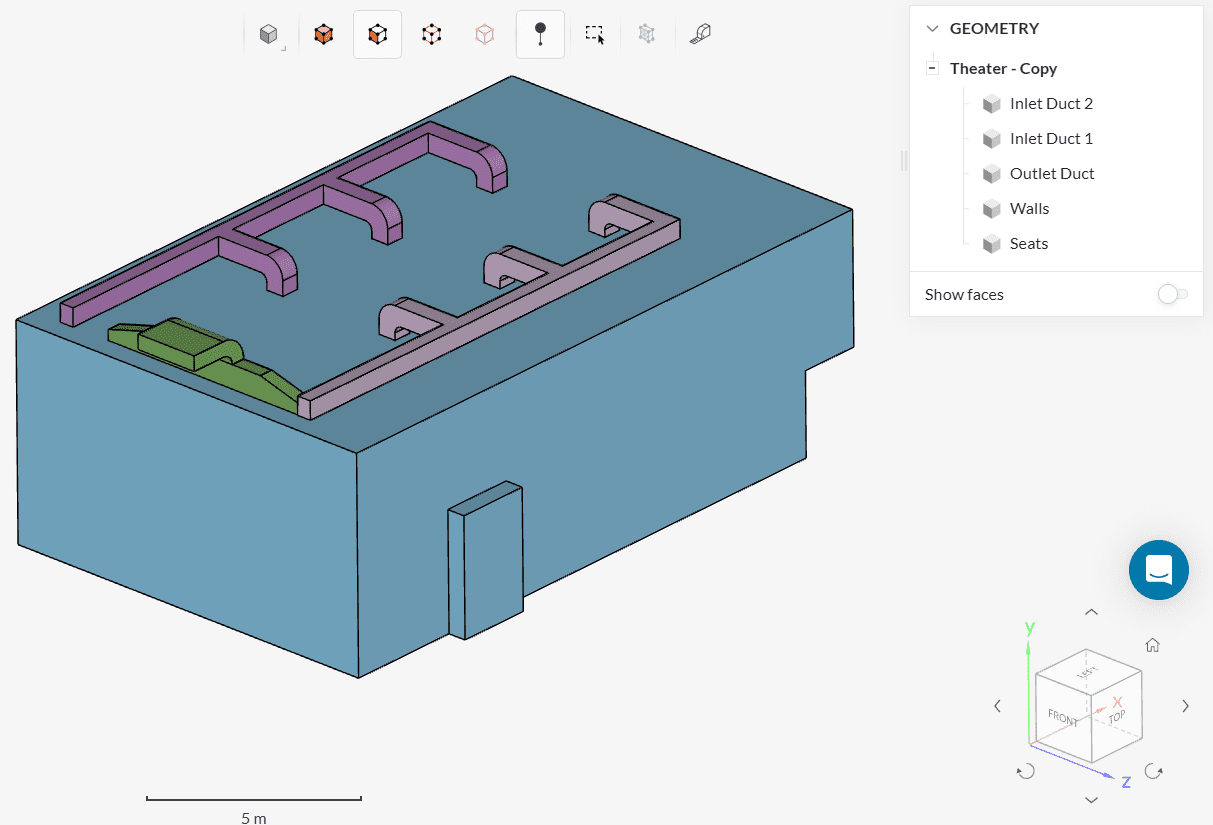Open the blue chat support button
Viewport: 1213px width, 825px height.
(1158, 570)
